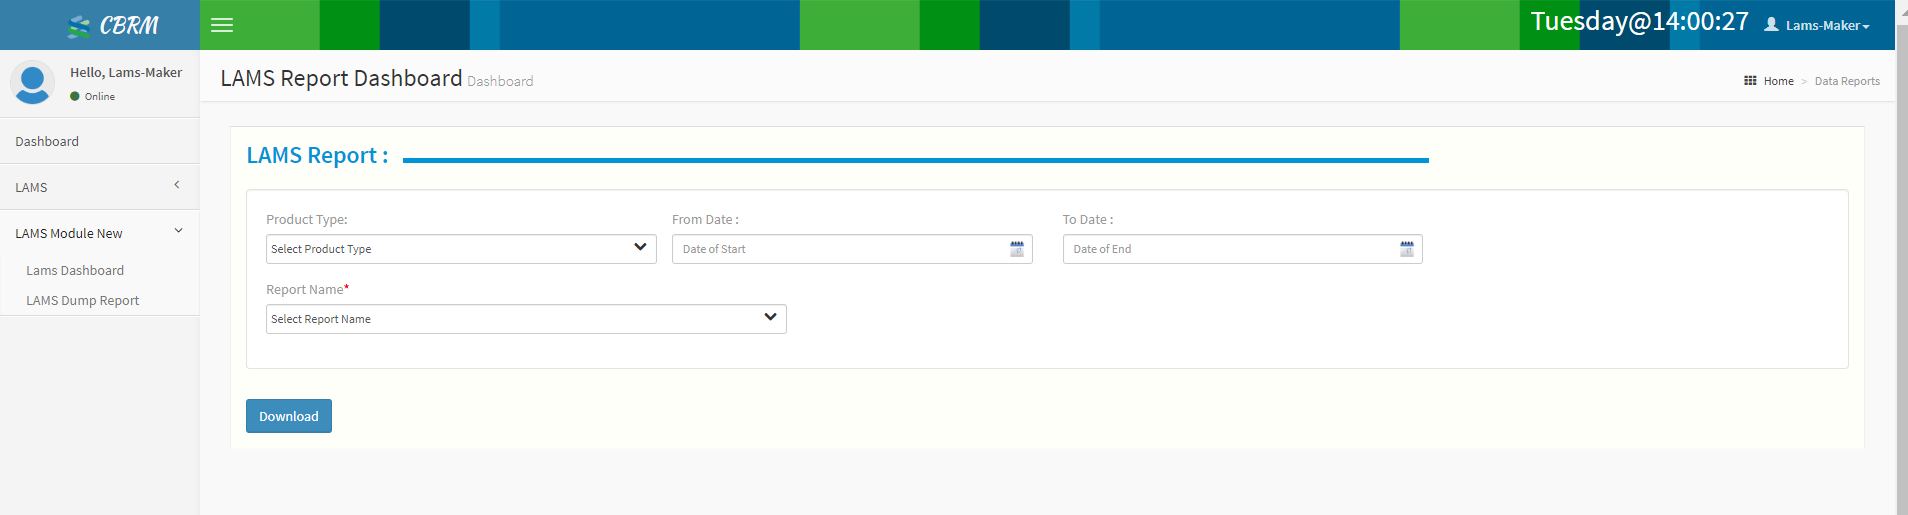The image size is (1908, 515).
Task: Click the Hello, Lams-Maker greeting text
Action: click(126, 72)
